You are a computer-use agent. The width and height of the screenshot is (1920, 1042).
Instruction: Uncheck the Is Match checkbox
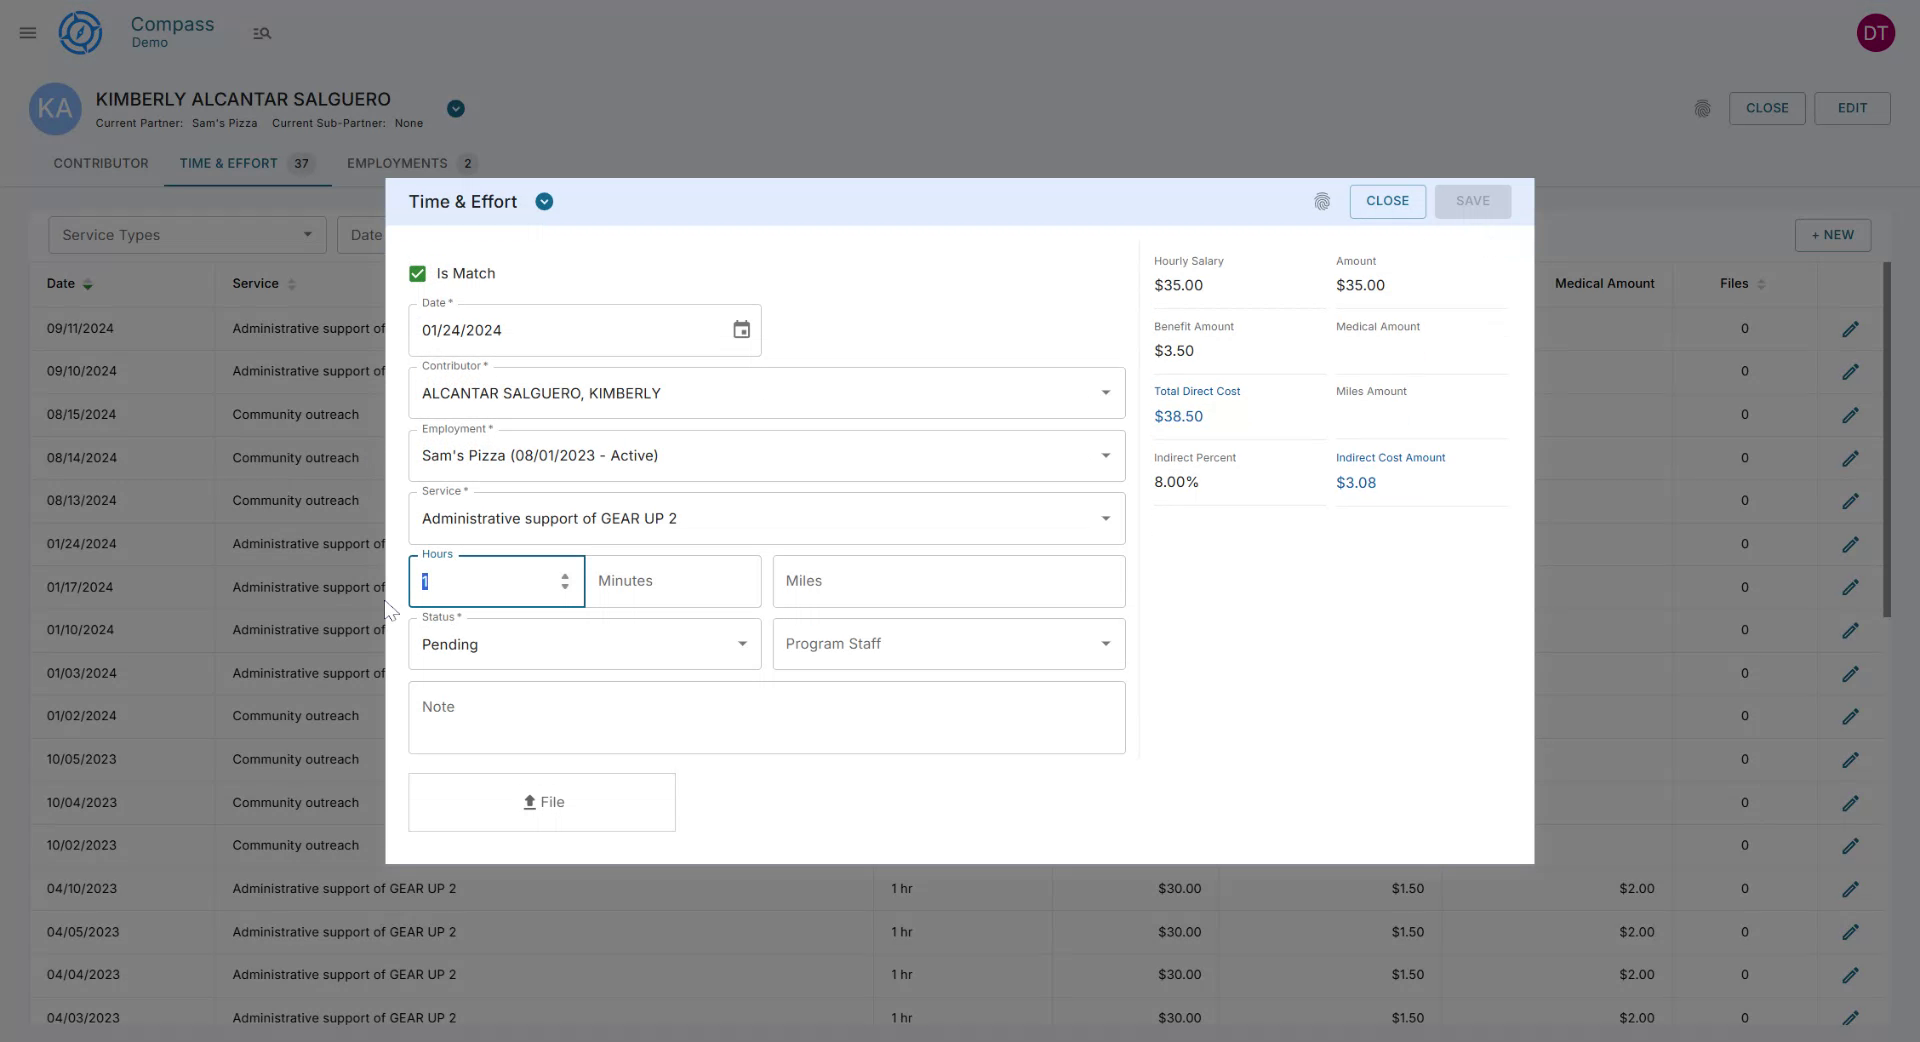(x=416, y=273)
